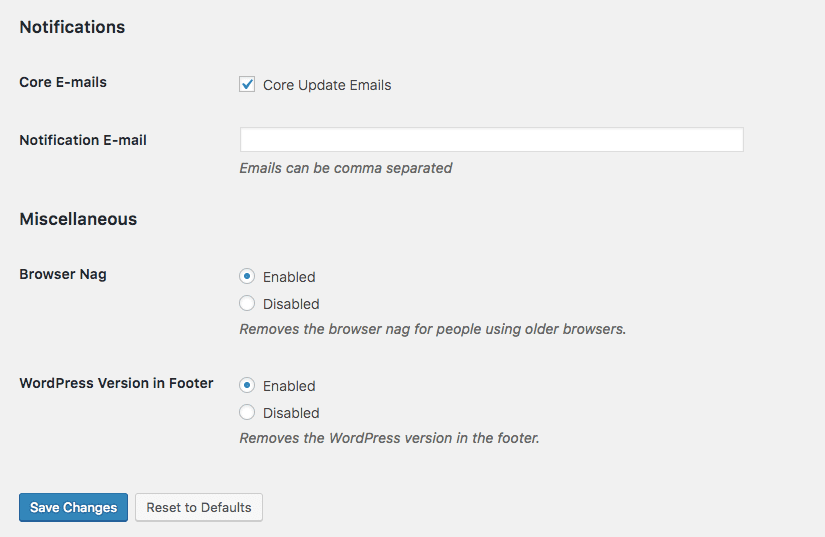Click the Miscellaneous section heading

point(78,219)
